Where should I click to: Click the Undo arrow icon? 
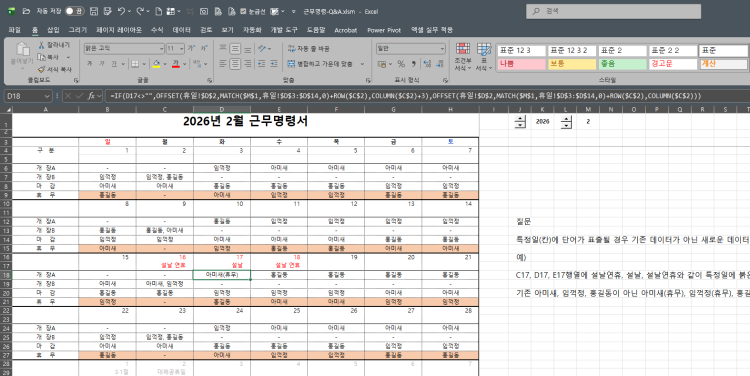pos(121,11)
